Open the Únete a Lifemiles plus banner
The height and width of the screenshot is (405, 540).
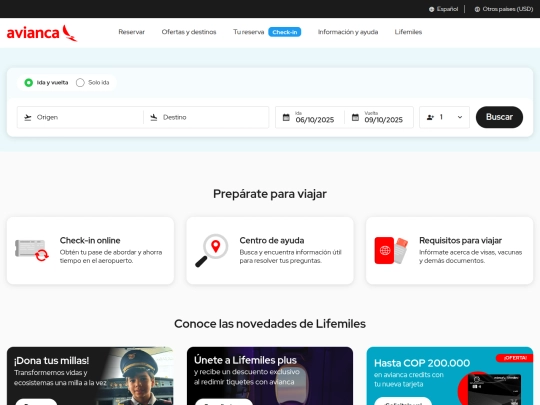[x=270, y=376]
